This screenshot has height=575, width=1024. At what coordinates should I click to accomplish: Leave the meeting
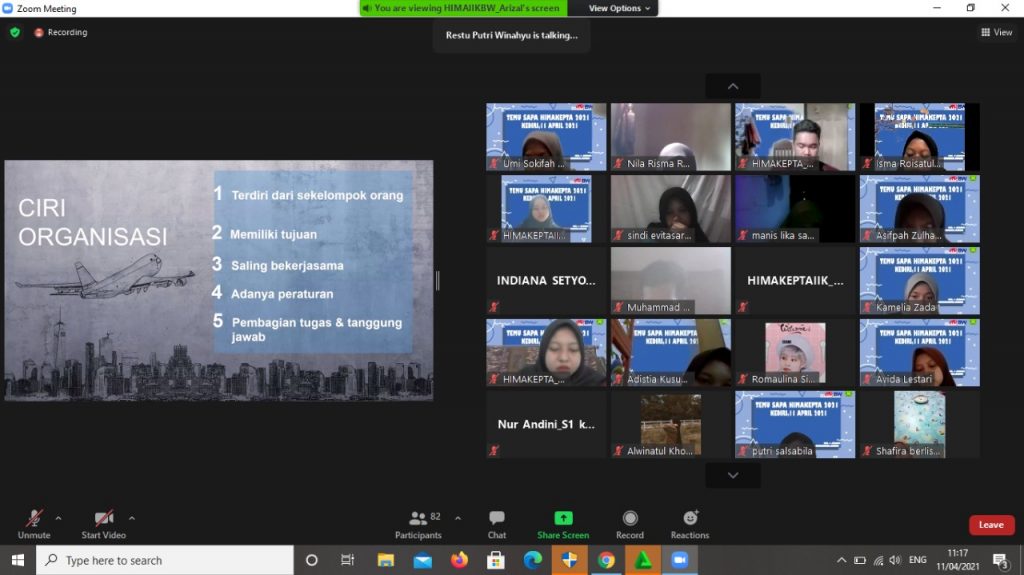point(991,525)
